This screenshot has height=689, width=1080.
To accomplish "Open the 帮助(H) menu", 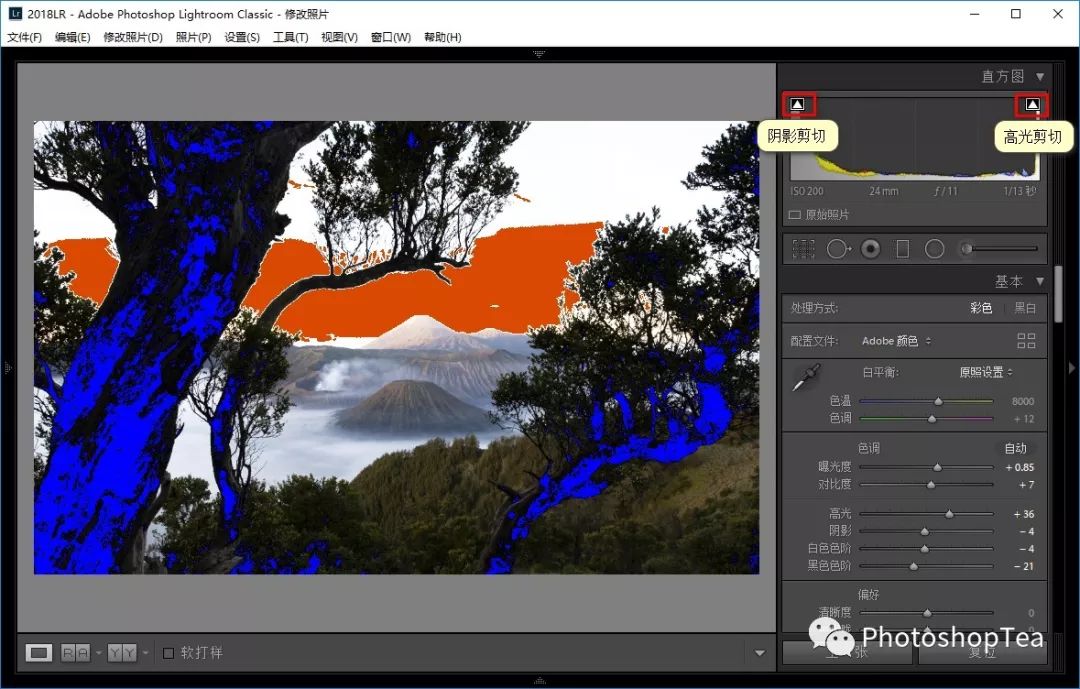I will (x=443, y=37).
